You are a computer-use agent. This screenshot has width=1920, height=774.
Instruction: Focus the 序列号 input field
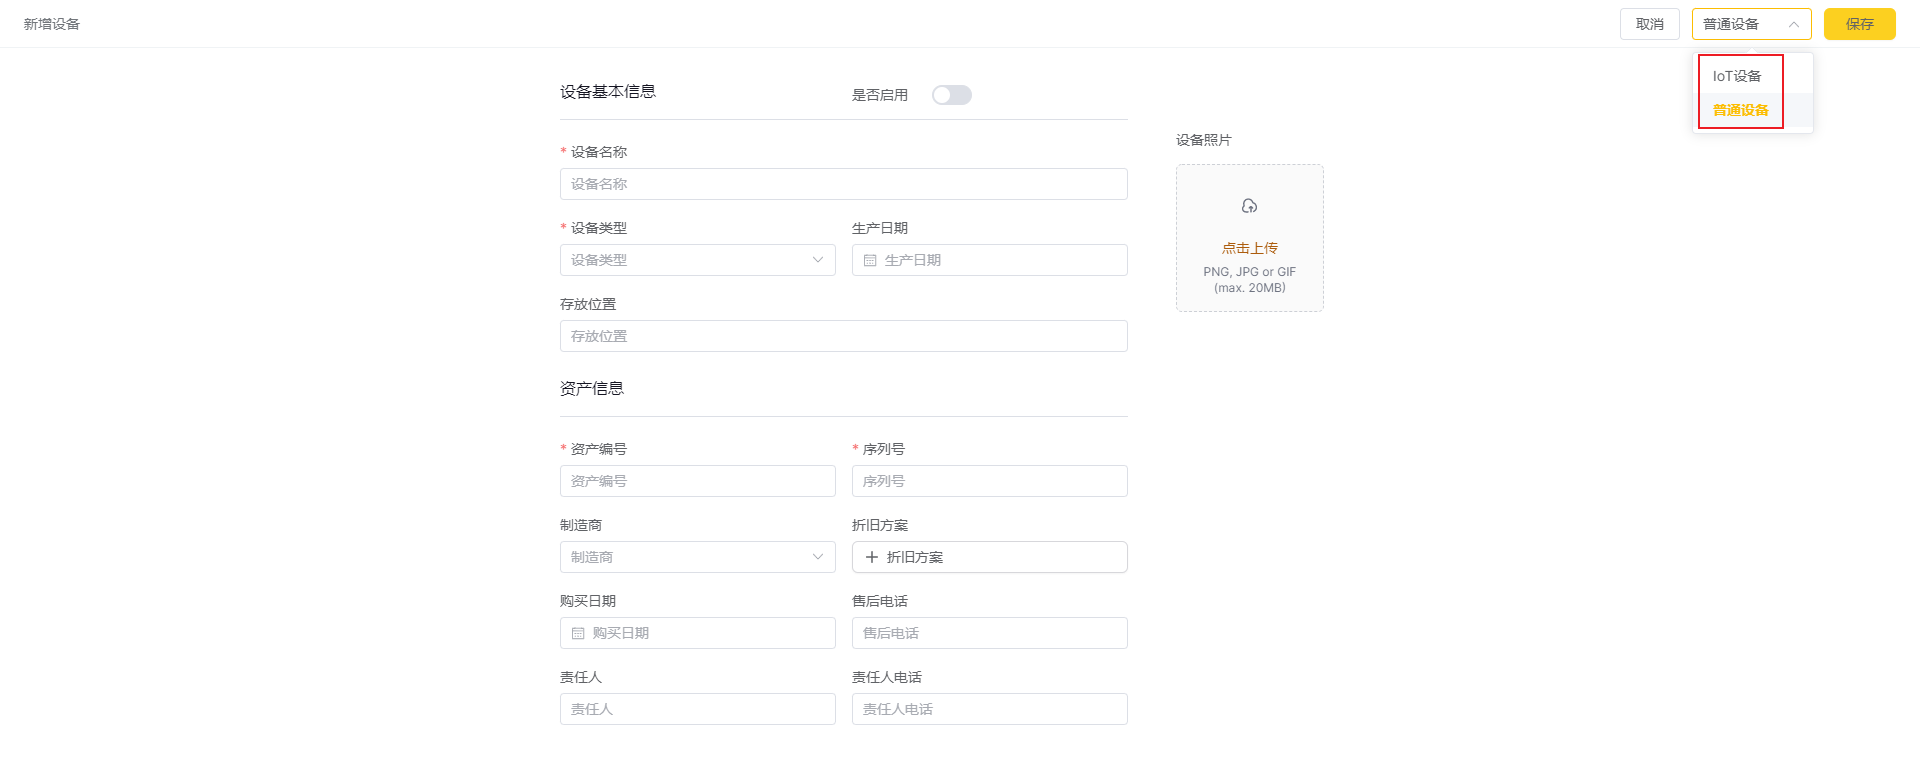pos(990,481)
